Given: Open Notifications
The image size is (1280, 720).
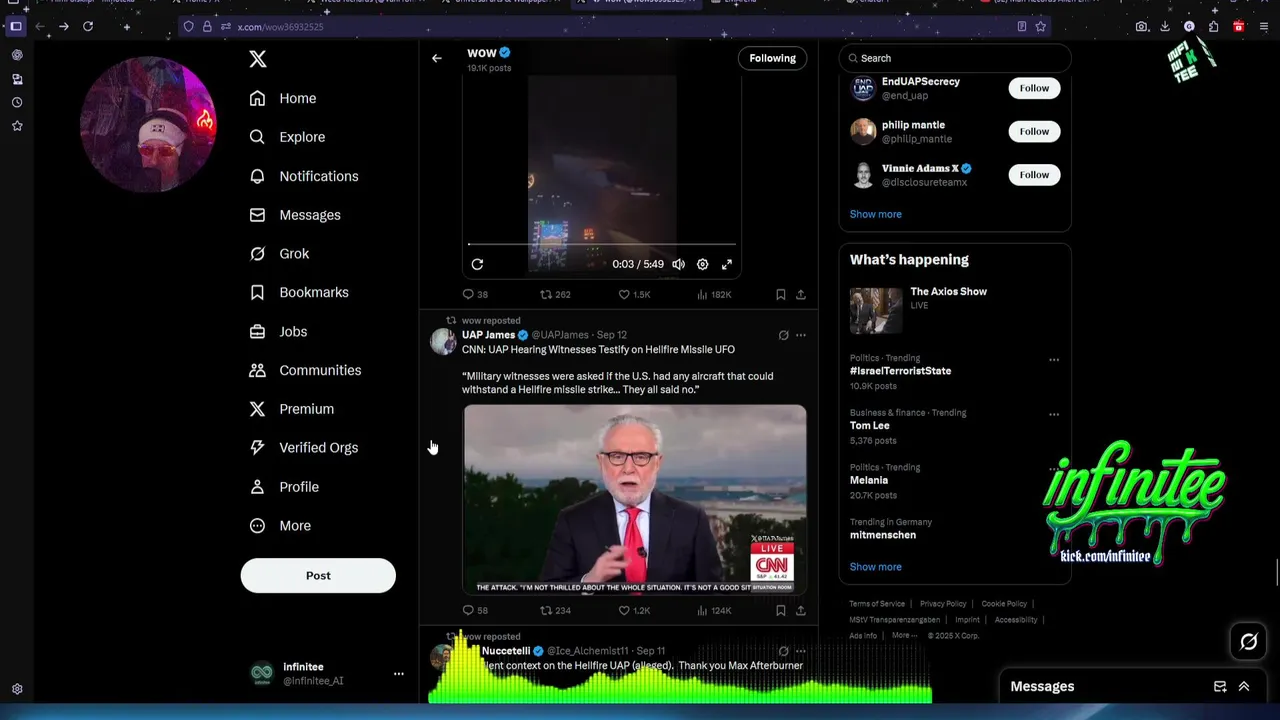Looking at the screenshot, I should point(304,176).
